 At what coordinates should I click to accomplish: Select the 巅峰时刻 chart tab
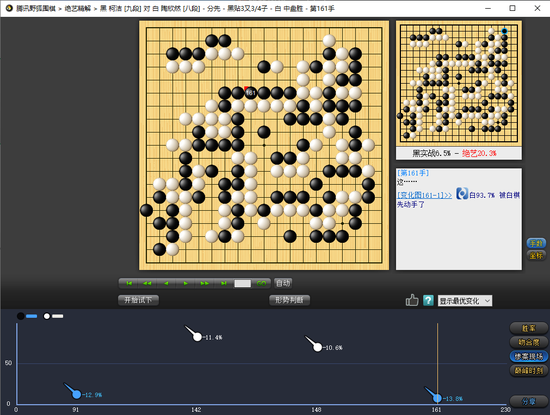point(529,370)
